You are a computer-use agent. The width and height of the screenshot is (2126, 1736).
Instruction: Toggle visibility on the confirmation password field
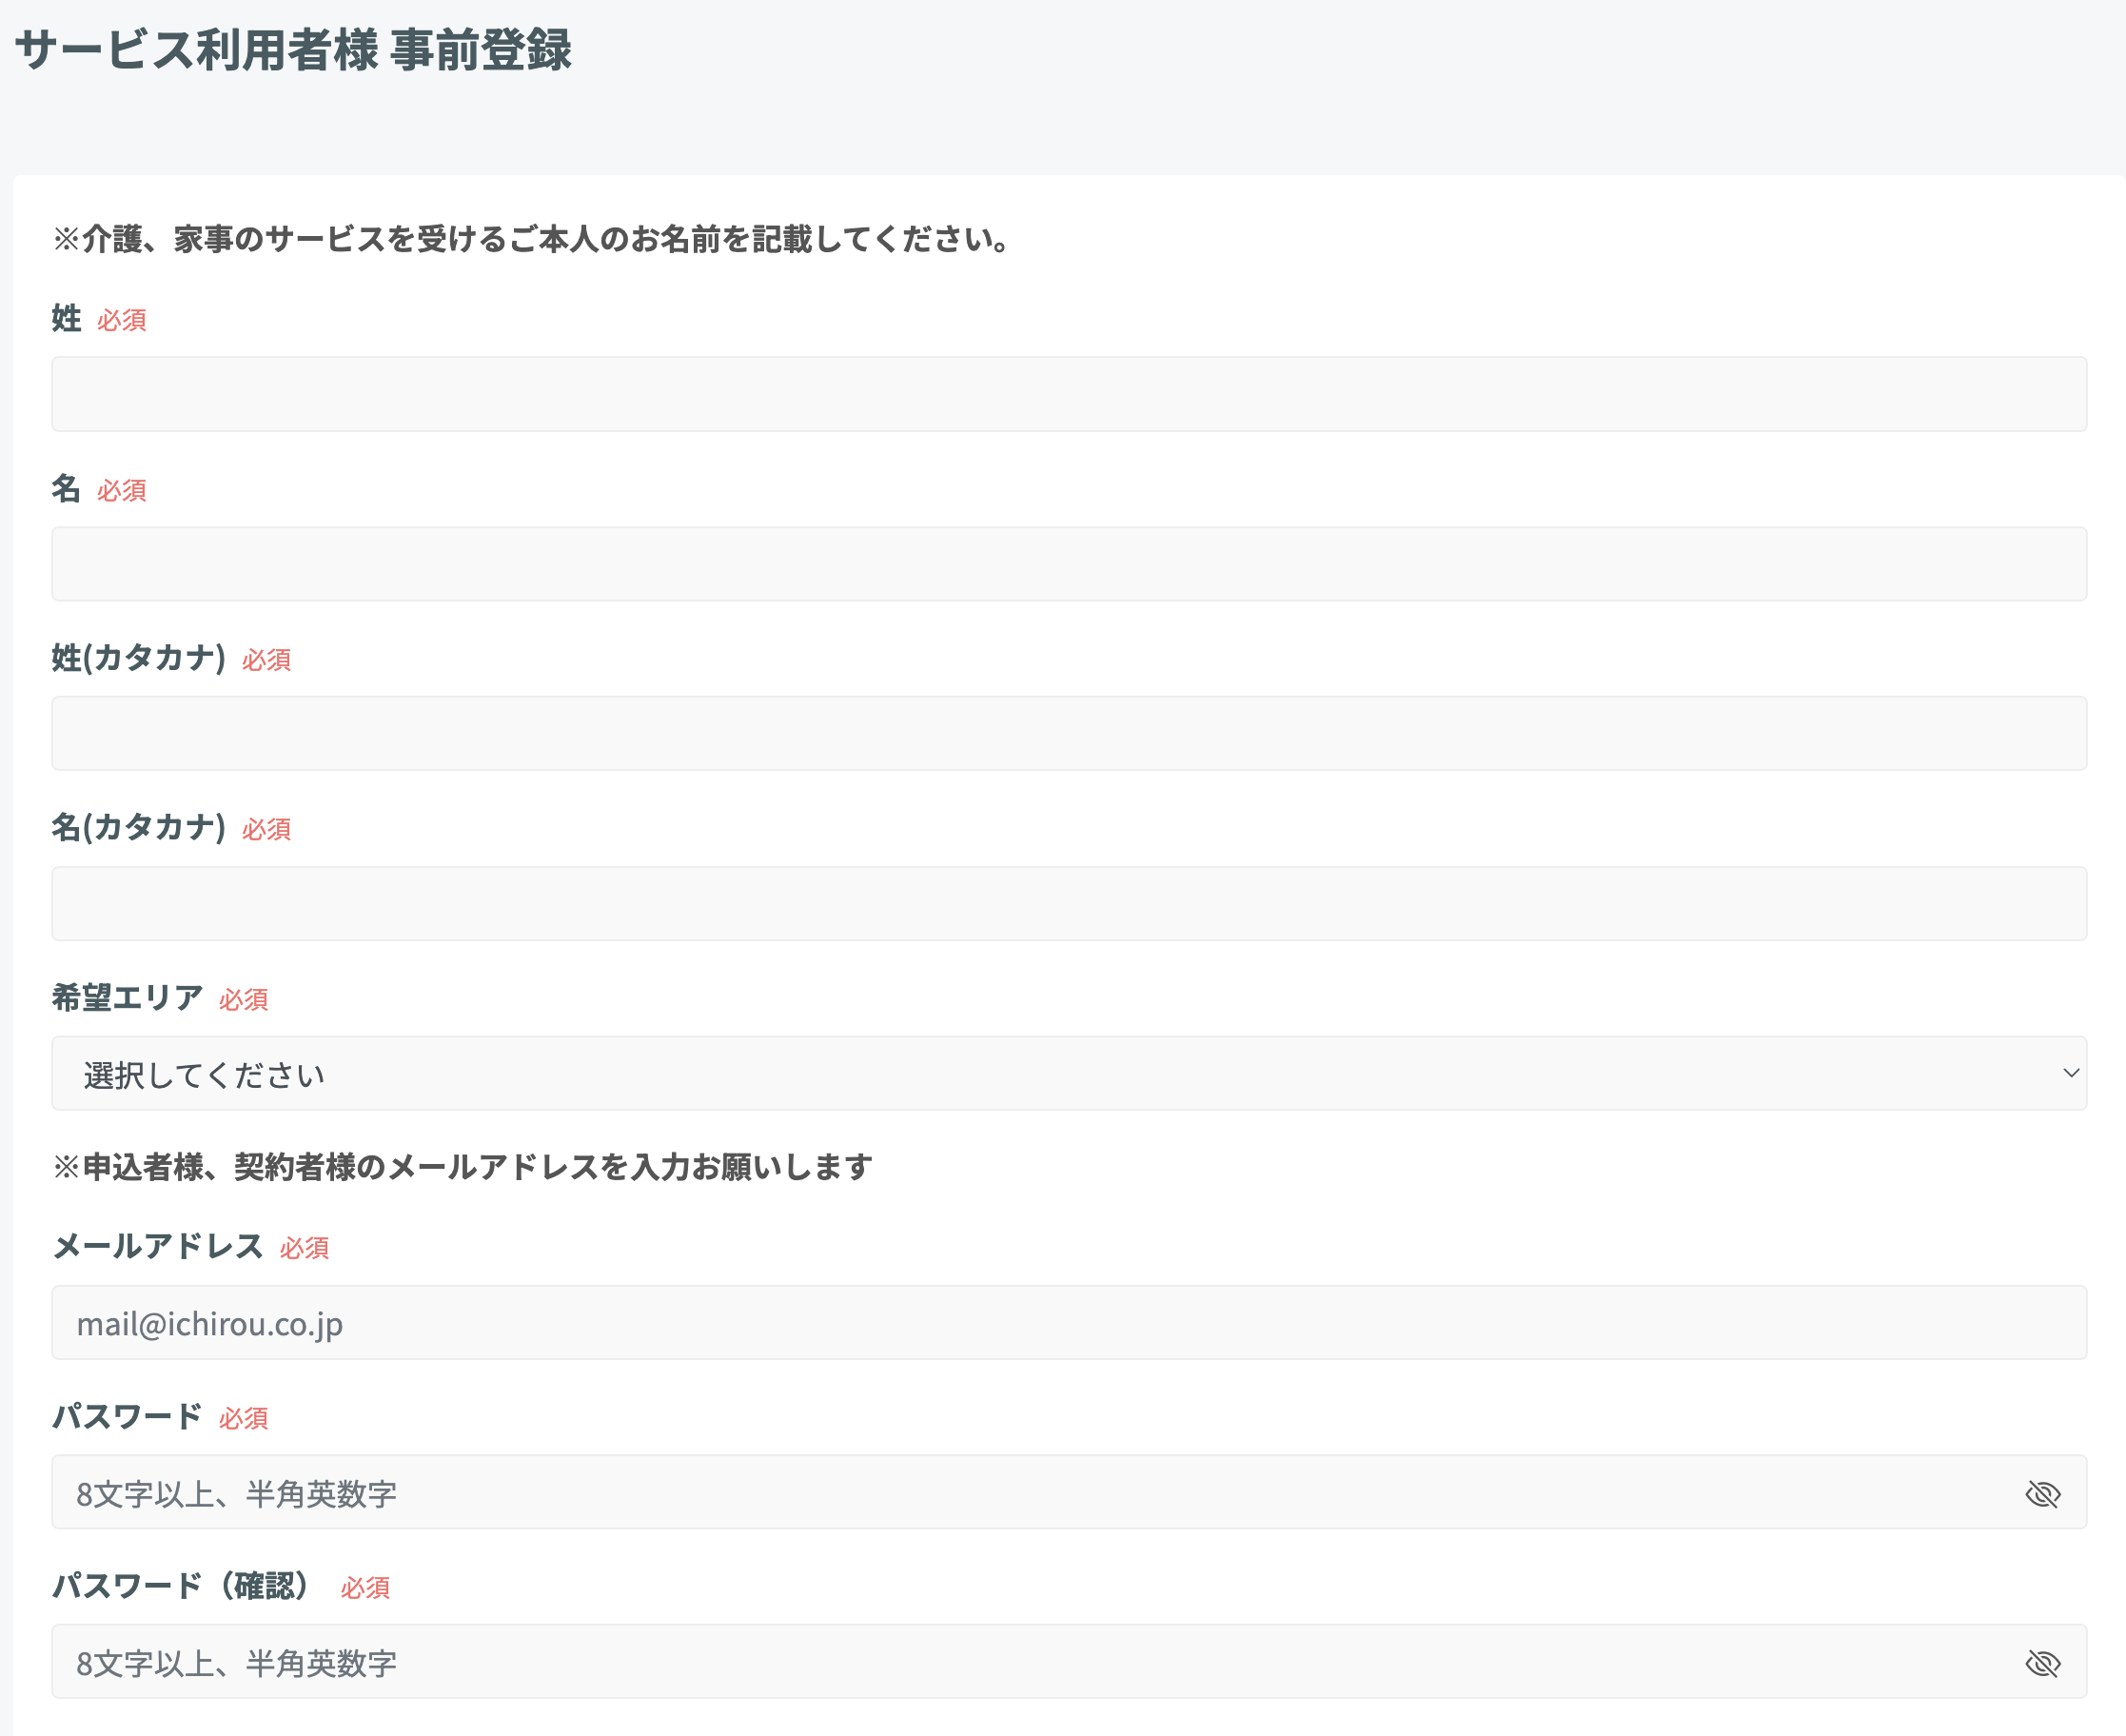pos(2043,1663)
